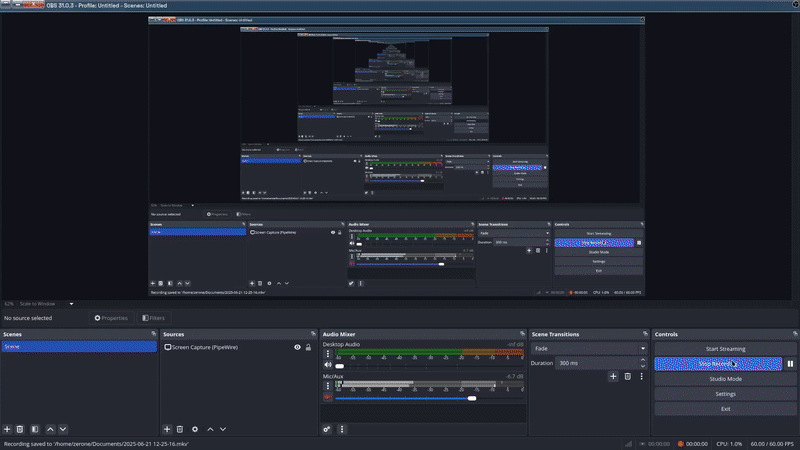Add a new scene in Scenes panel
Viewport: 800px width, 450px height.
(7, 430)
